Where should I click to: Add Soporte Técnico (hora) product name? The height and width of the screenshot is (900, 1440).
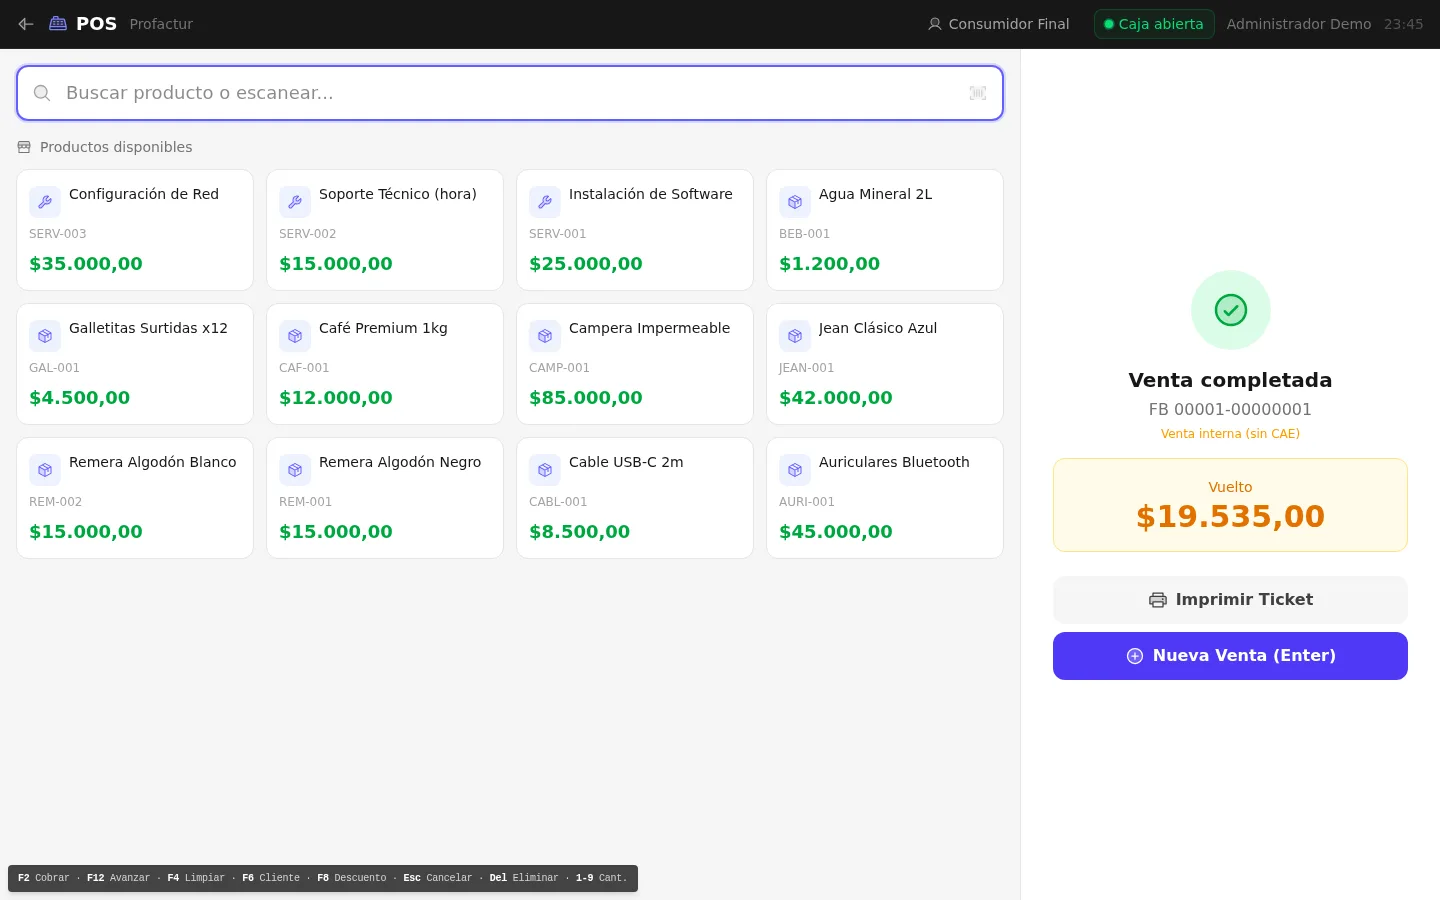[398, 194]
